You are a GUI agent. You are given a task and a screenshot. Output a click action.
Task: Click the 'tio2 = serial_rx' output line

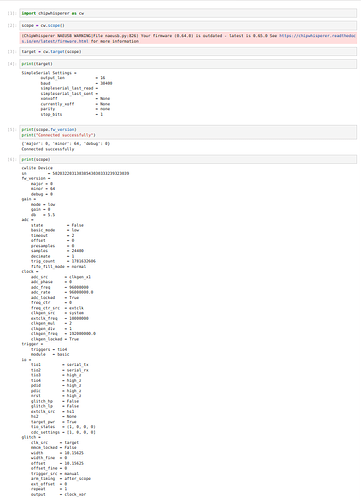click(x=60, y=370)
